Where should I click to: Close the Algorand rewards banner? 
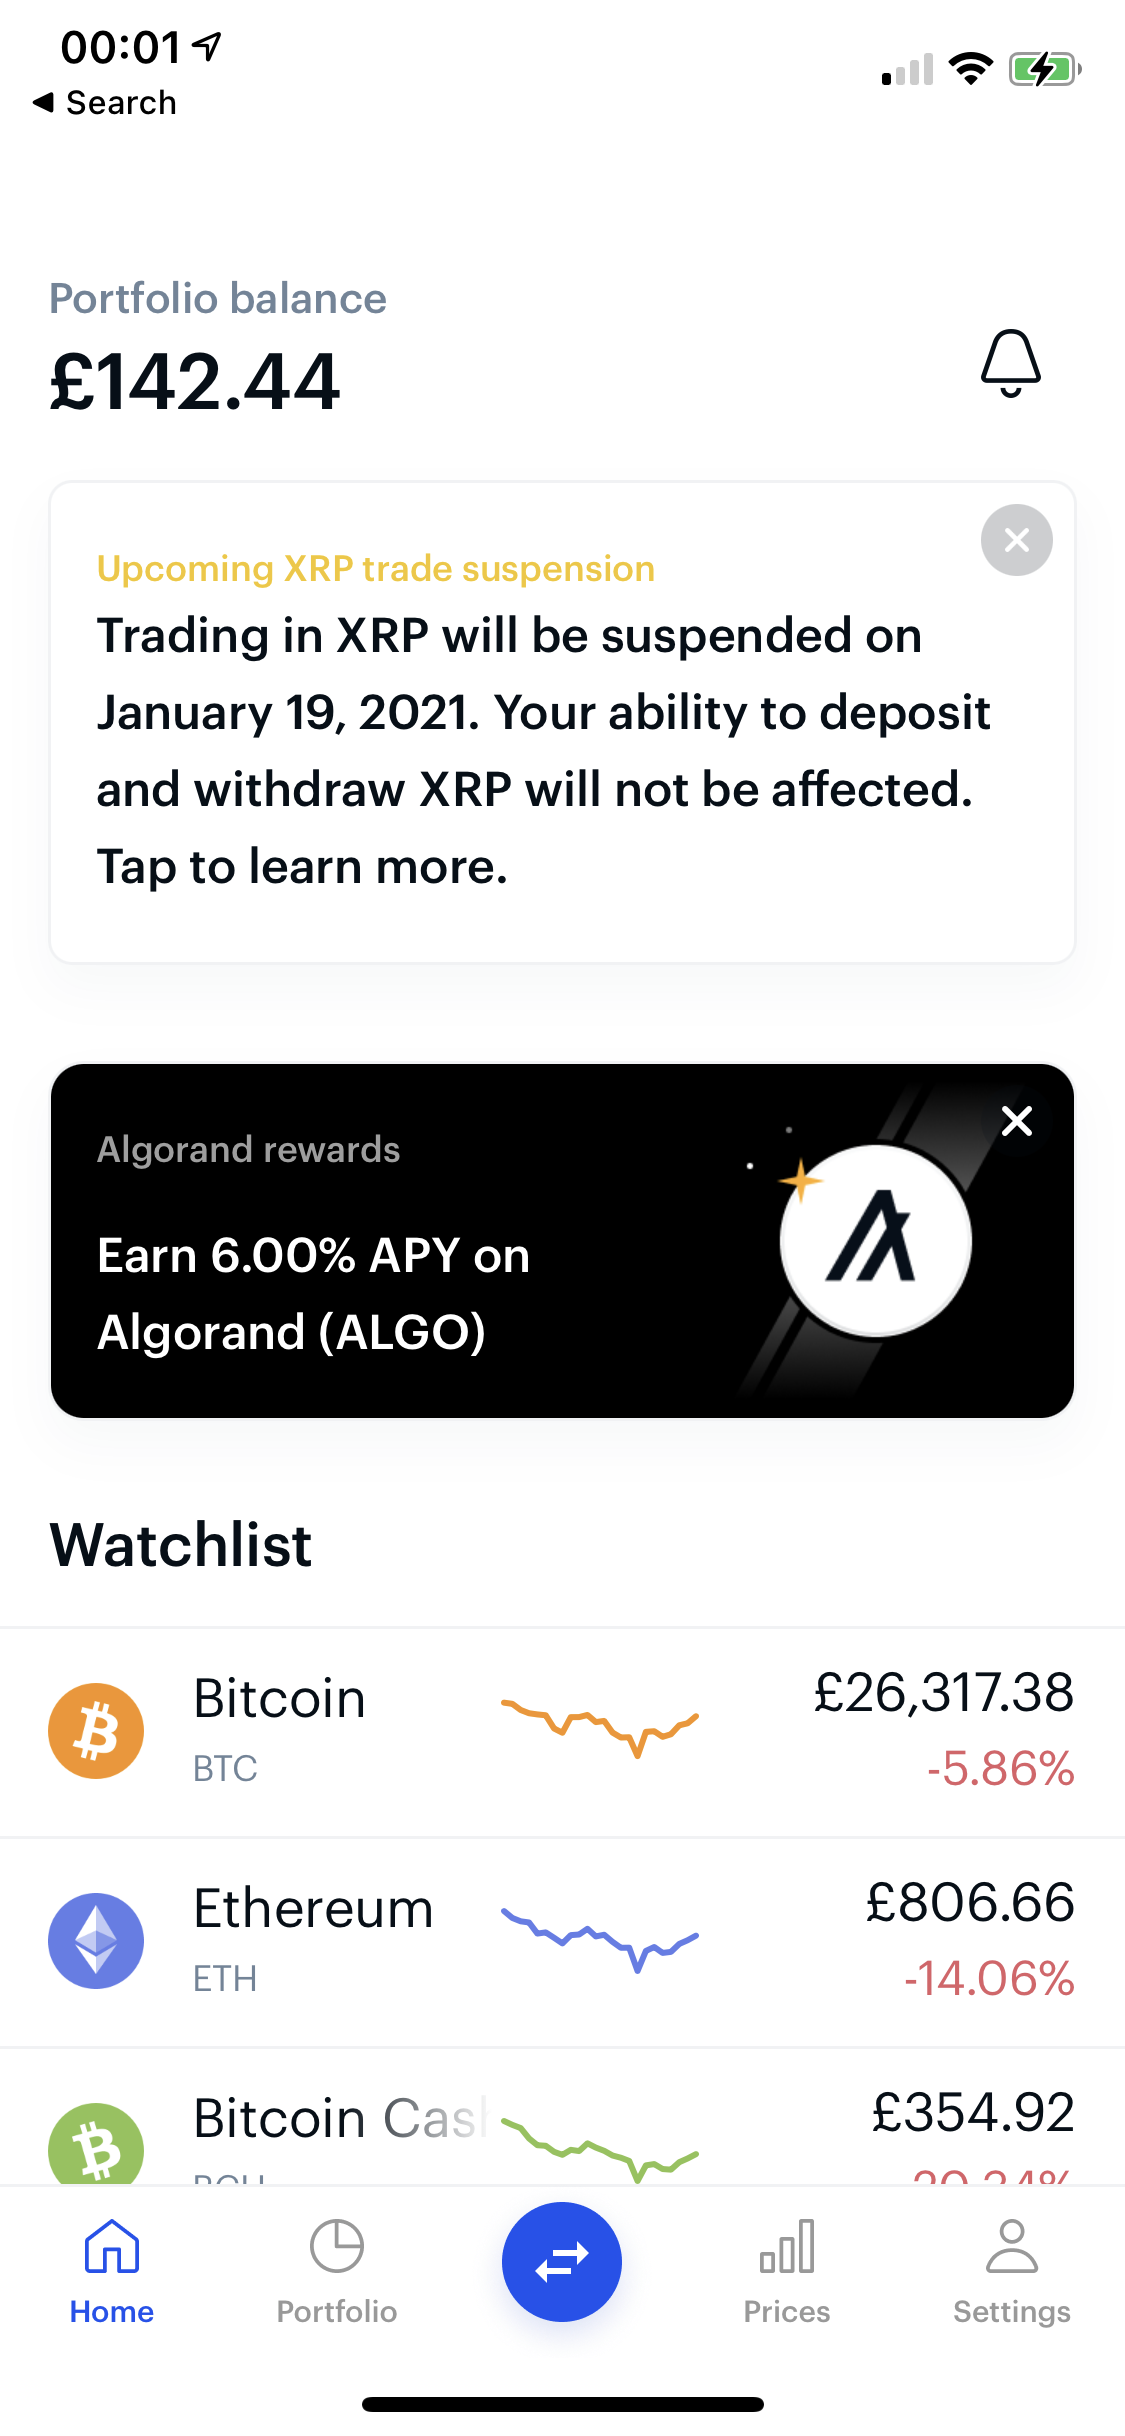1016,1121
